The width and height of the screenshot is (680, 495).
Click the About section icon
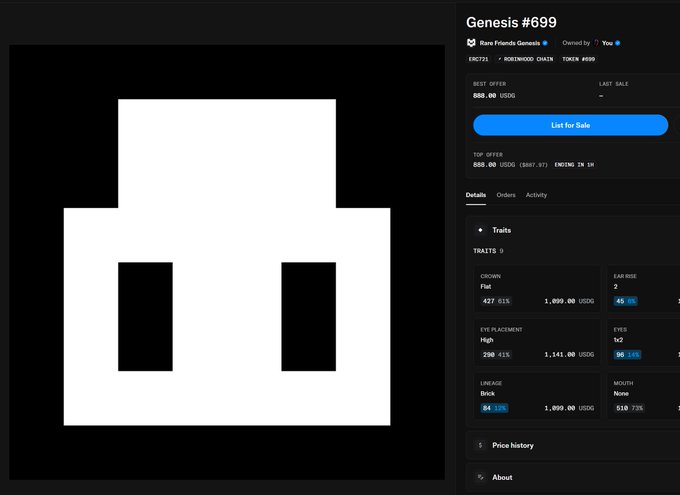(x=480, y=477)
